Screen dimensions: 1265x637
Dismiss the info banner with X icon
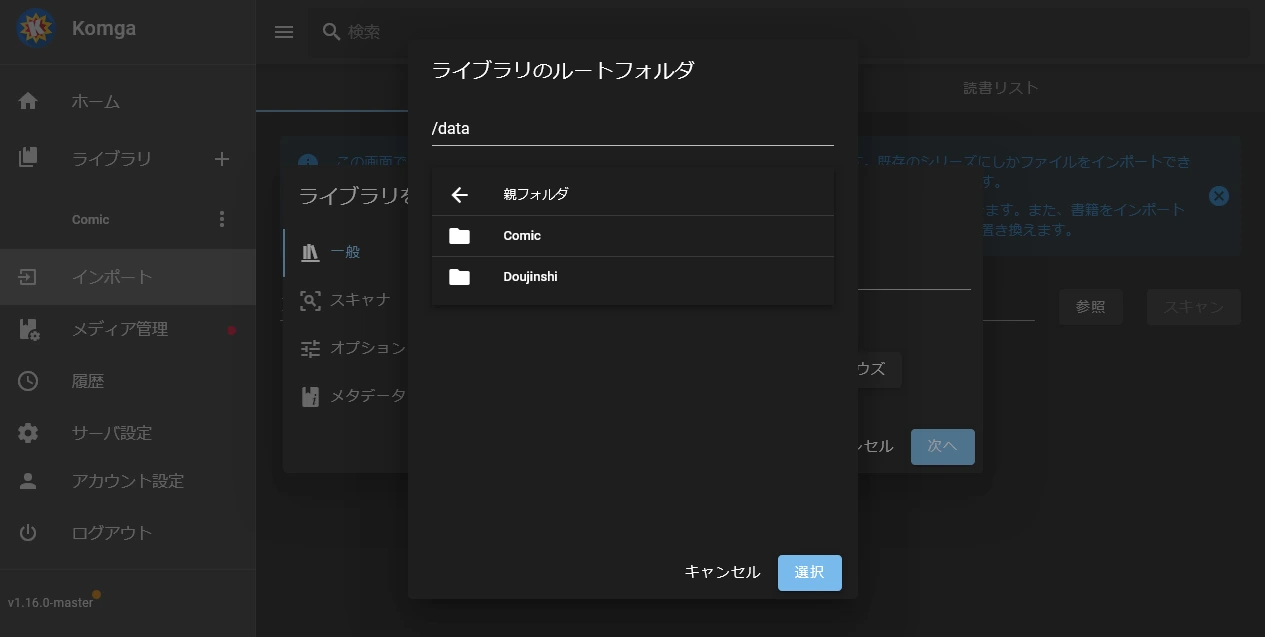tap(1219, 196)
